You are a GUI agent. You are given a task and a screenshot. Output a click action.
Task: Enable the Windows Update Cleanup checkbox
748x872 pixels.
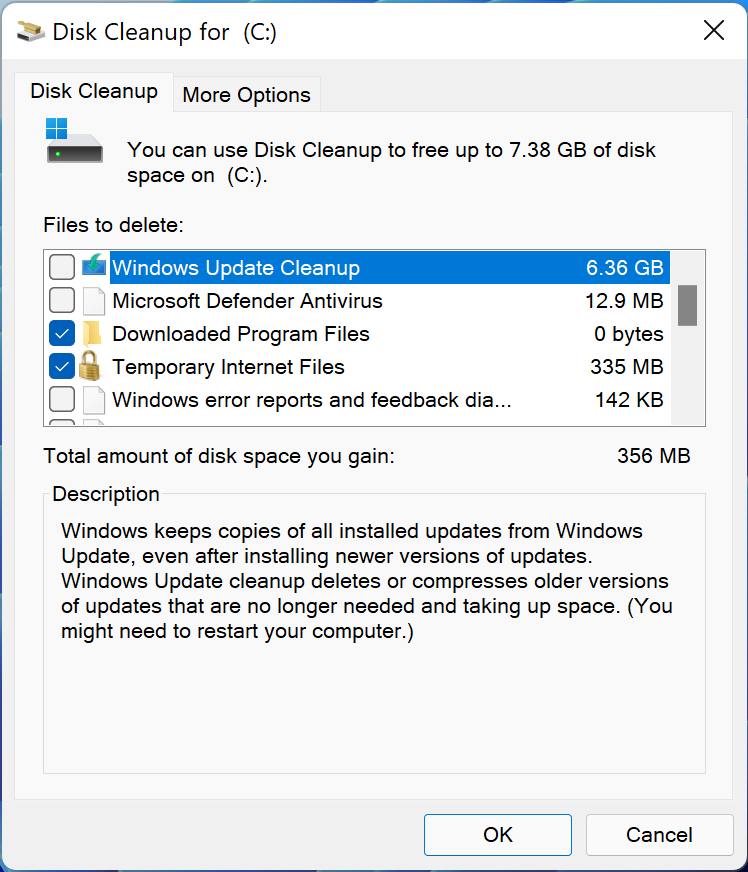click(61, 267)
